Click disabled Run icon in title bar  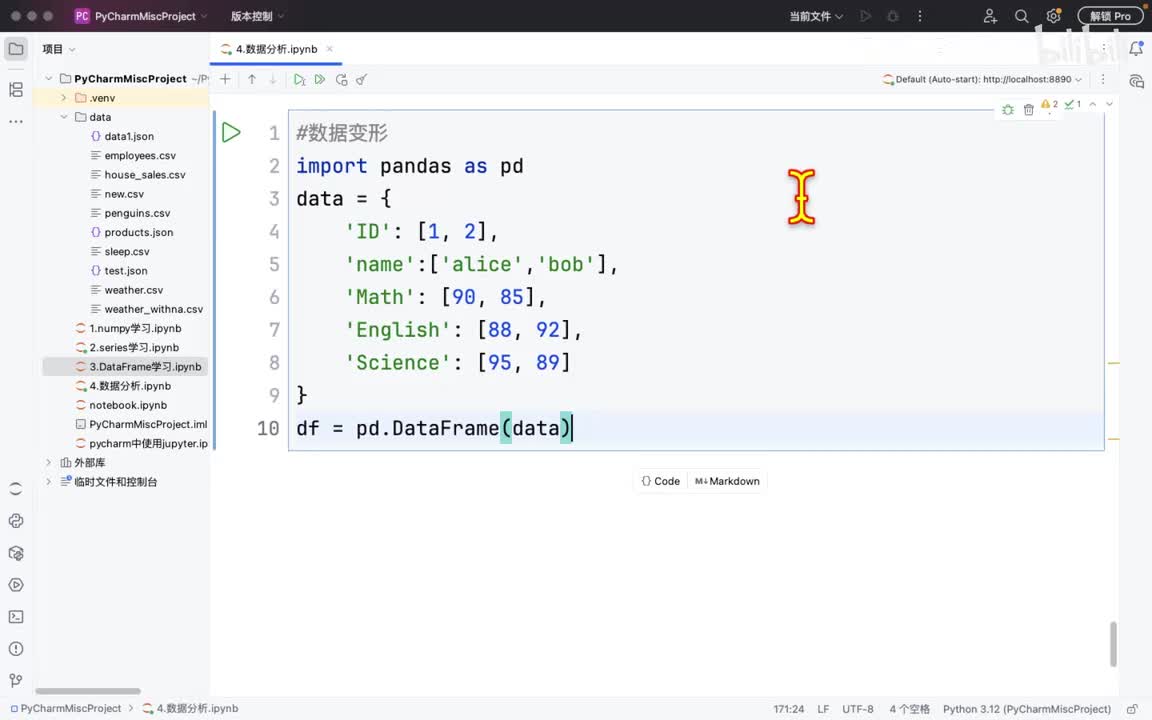(865, 16)
